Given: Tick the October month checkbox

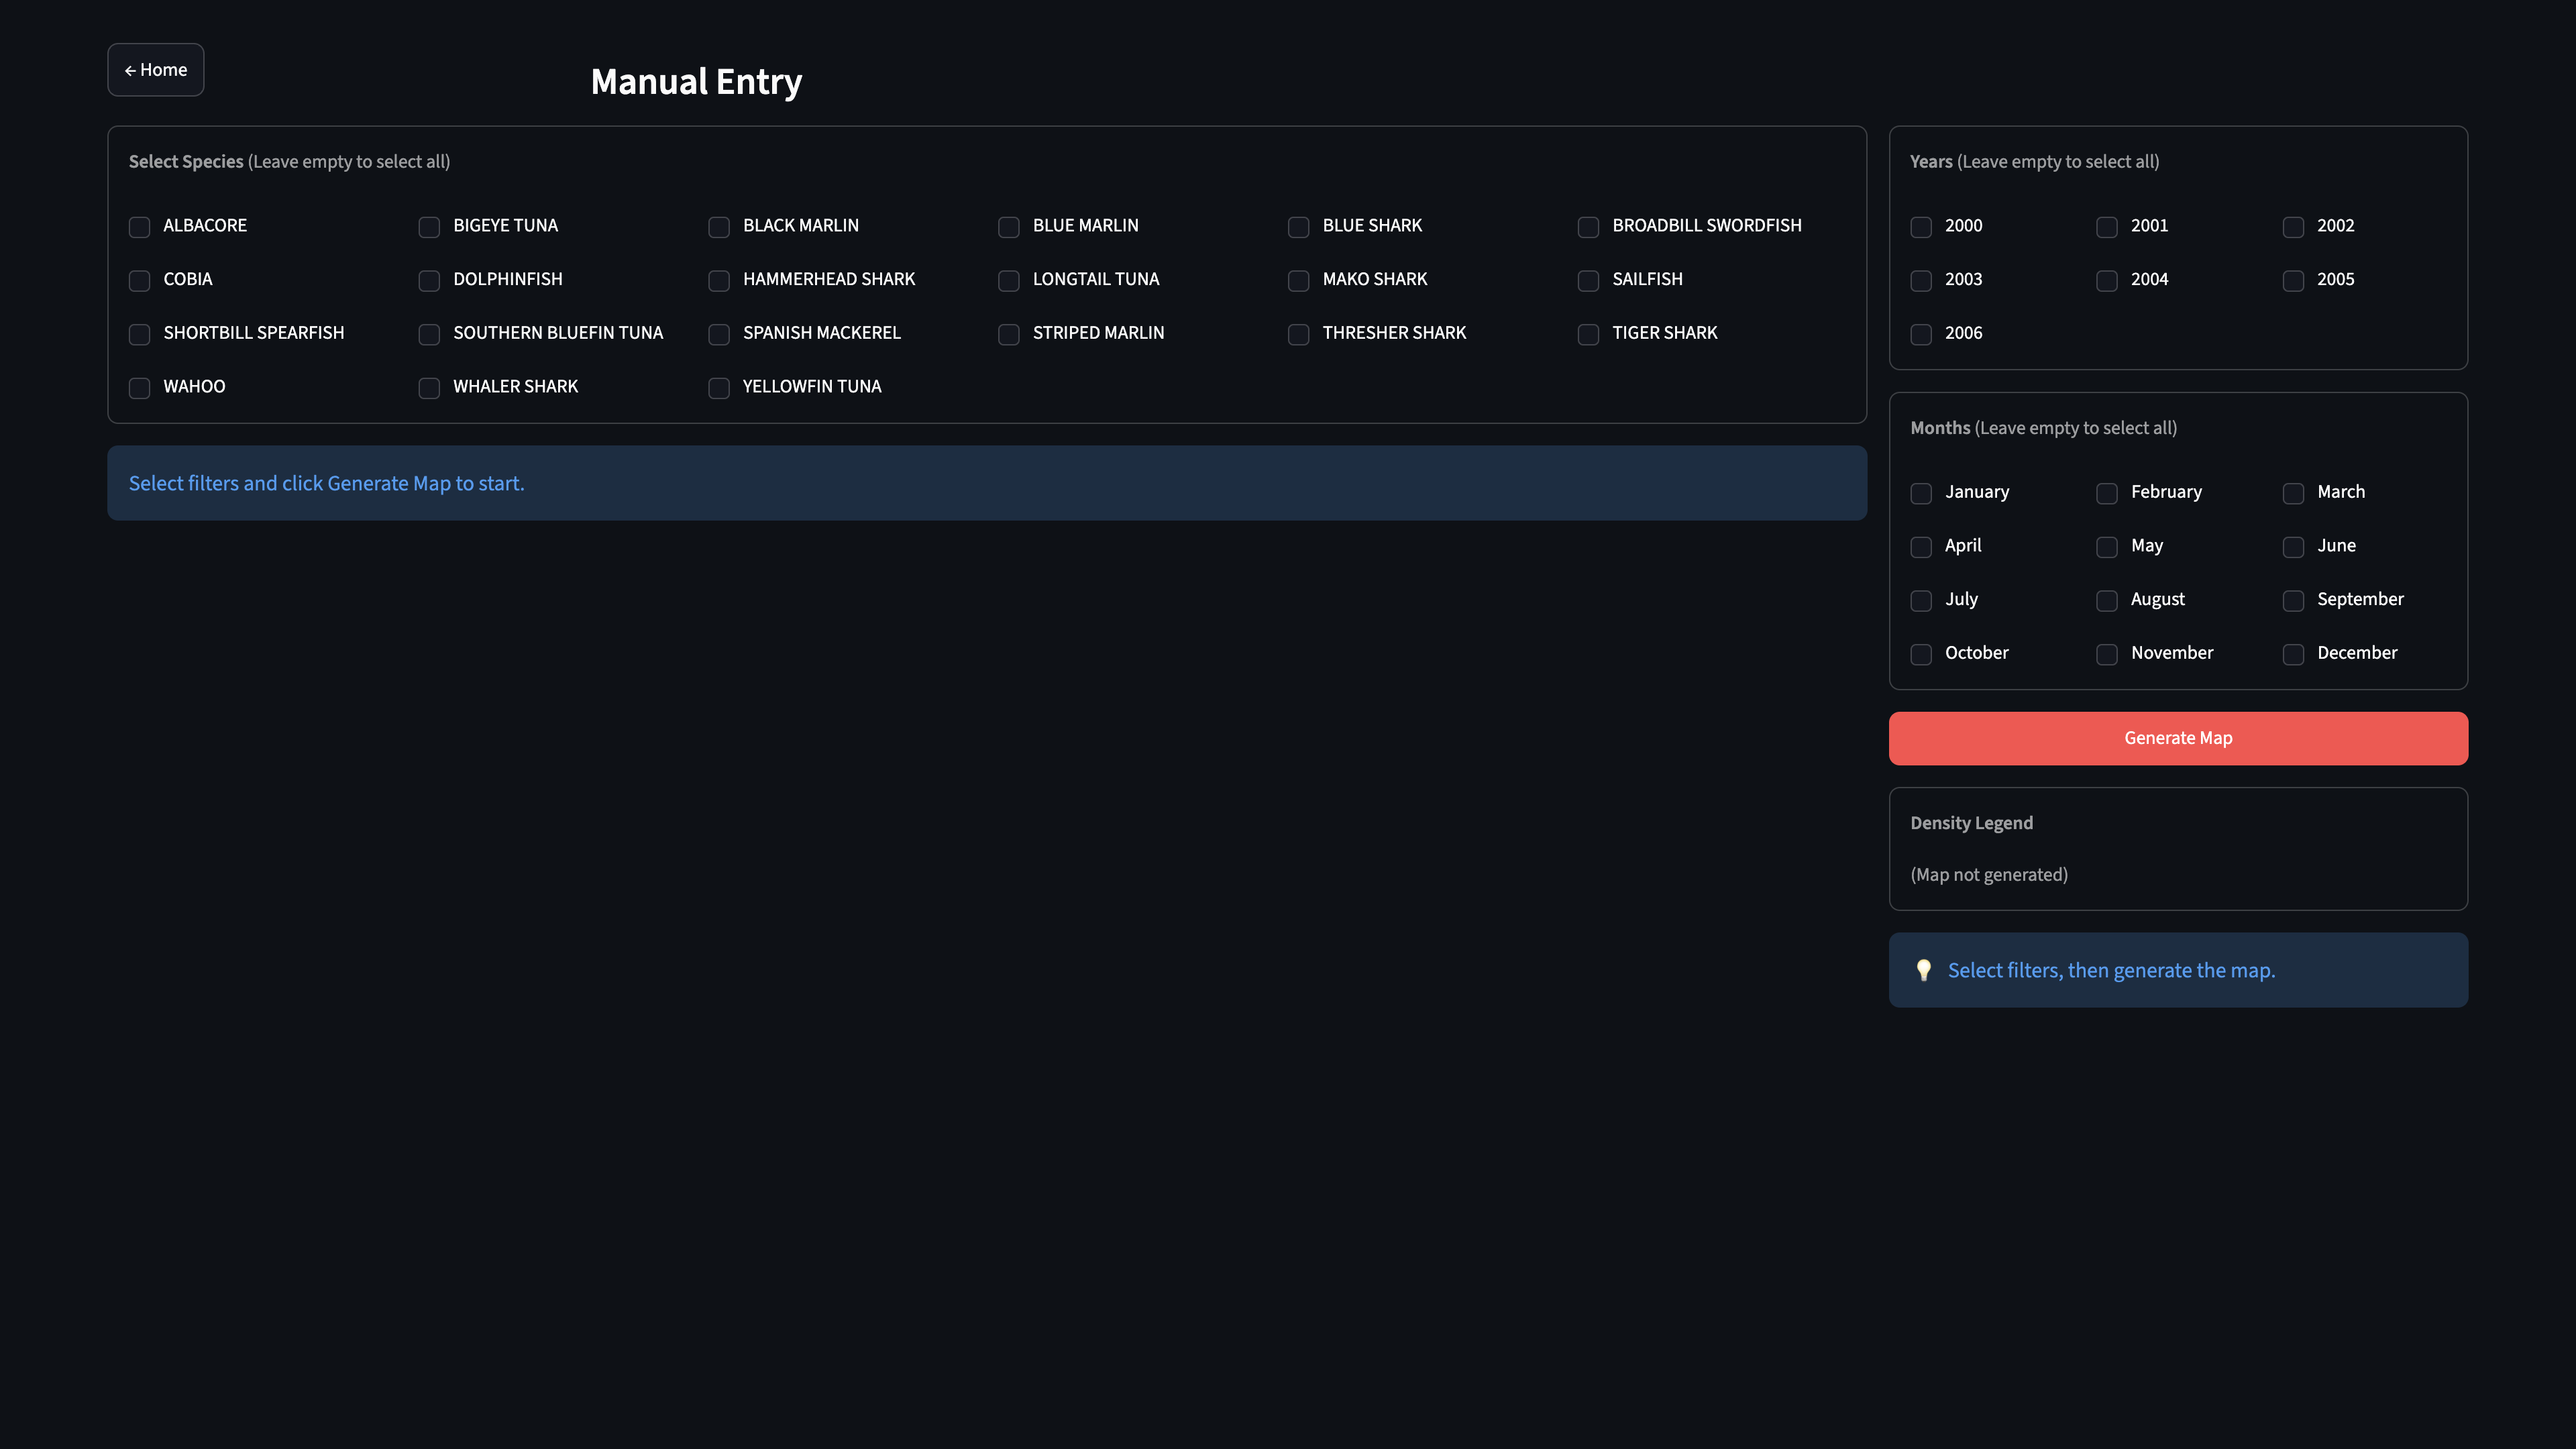Looking at the screenshot, I should click(1921, 654).
